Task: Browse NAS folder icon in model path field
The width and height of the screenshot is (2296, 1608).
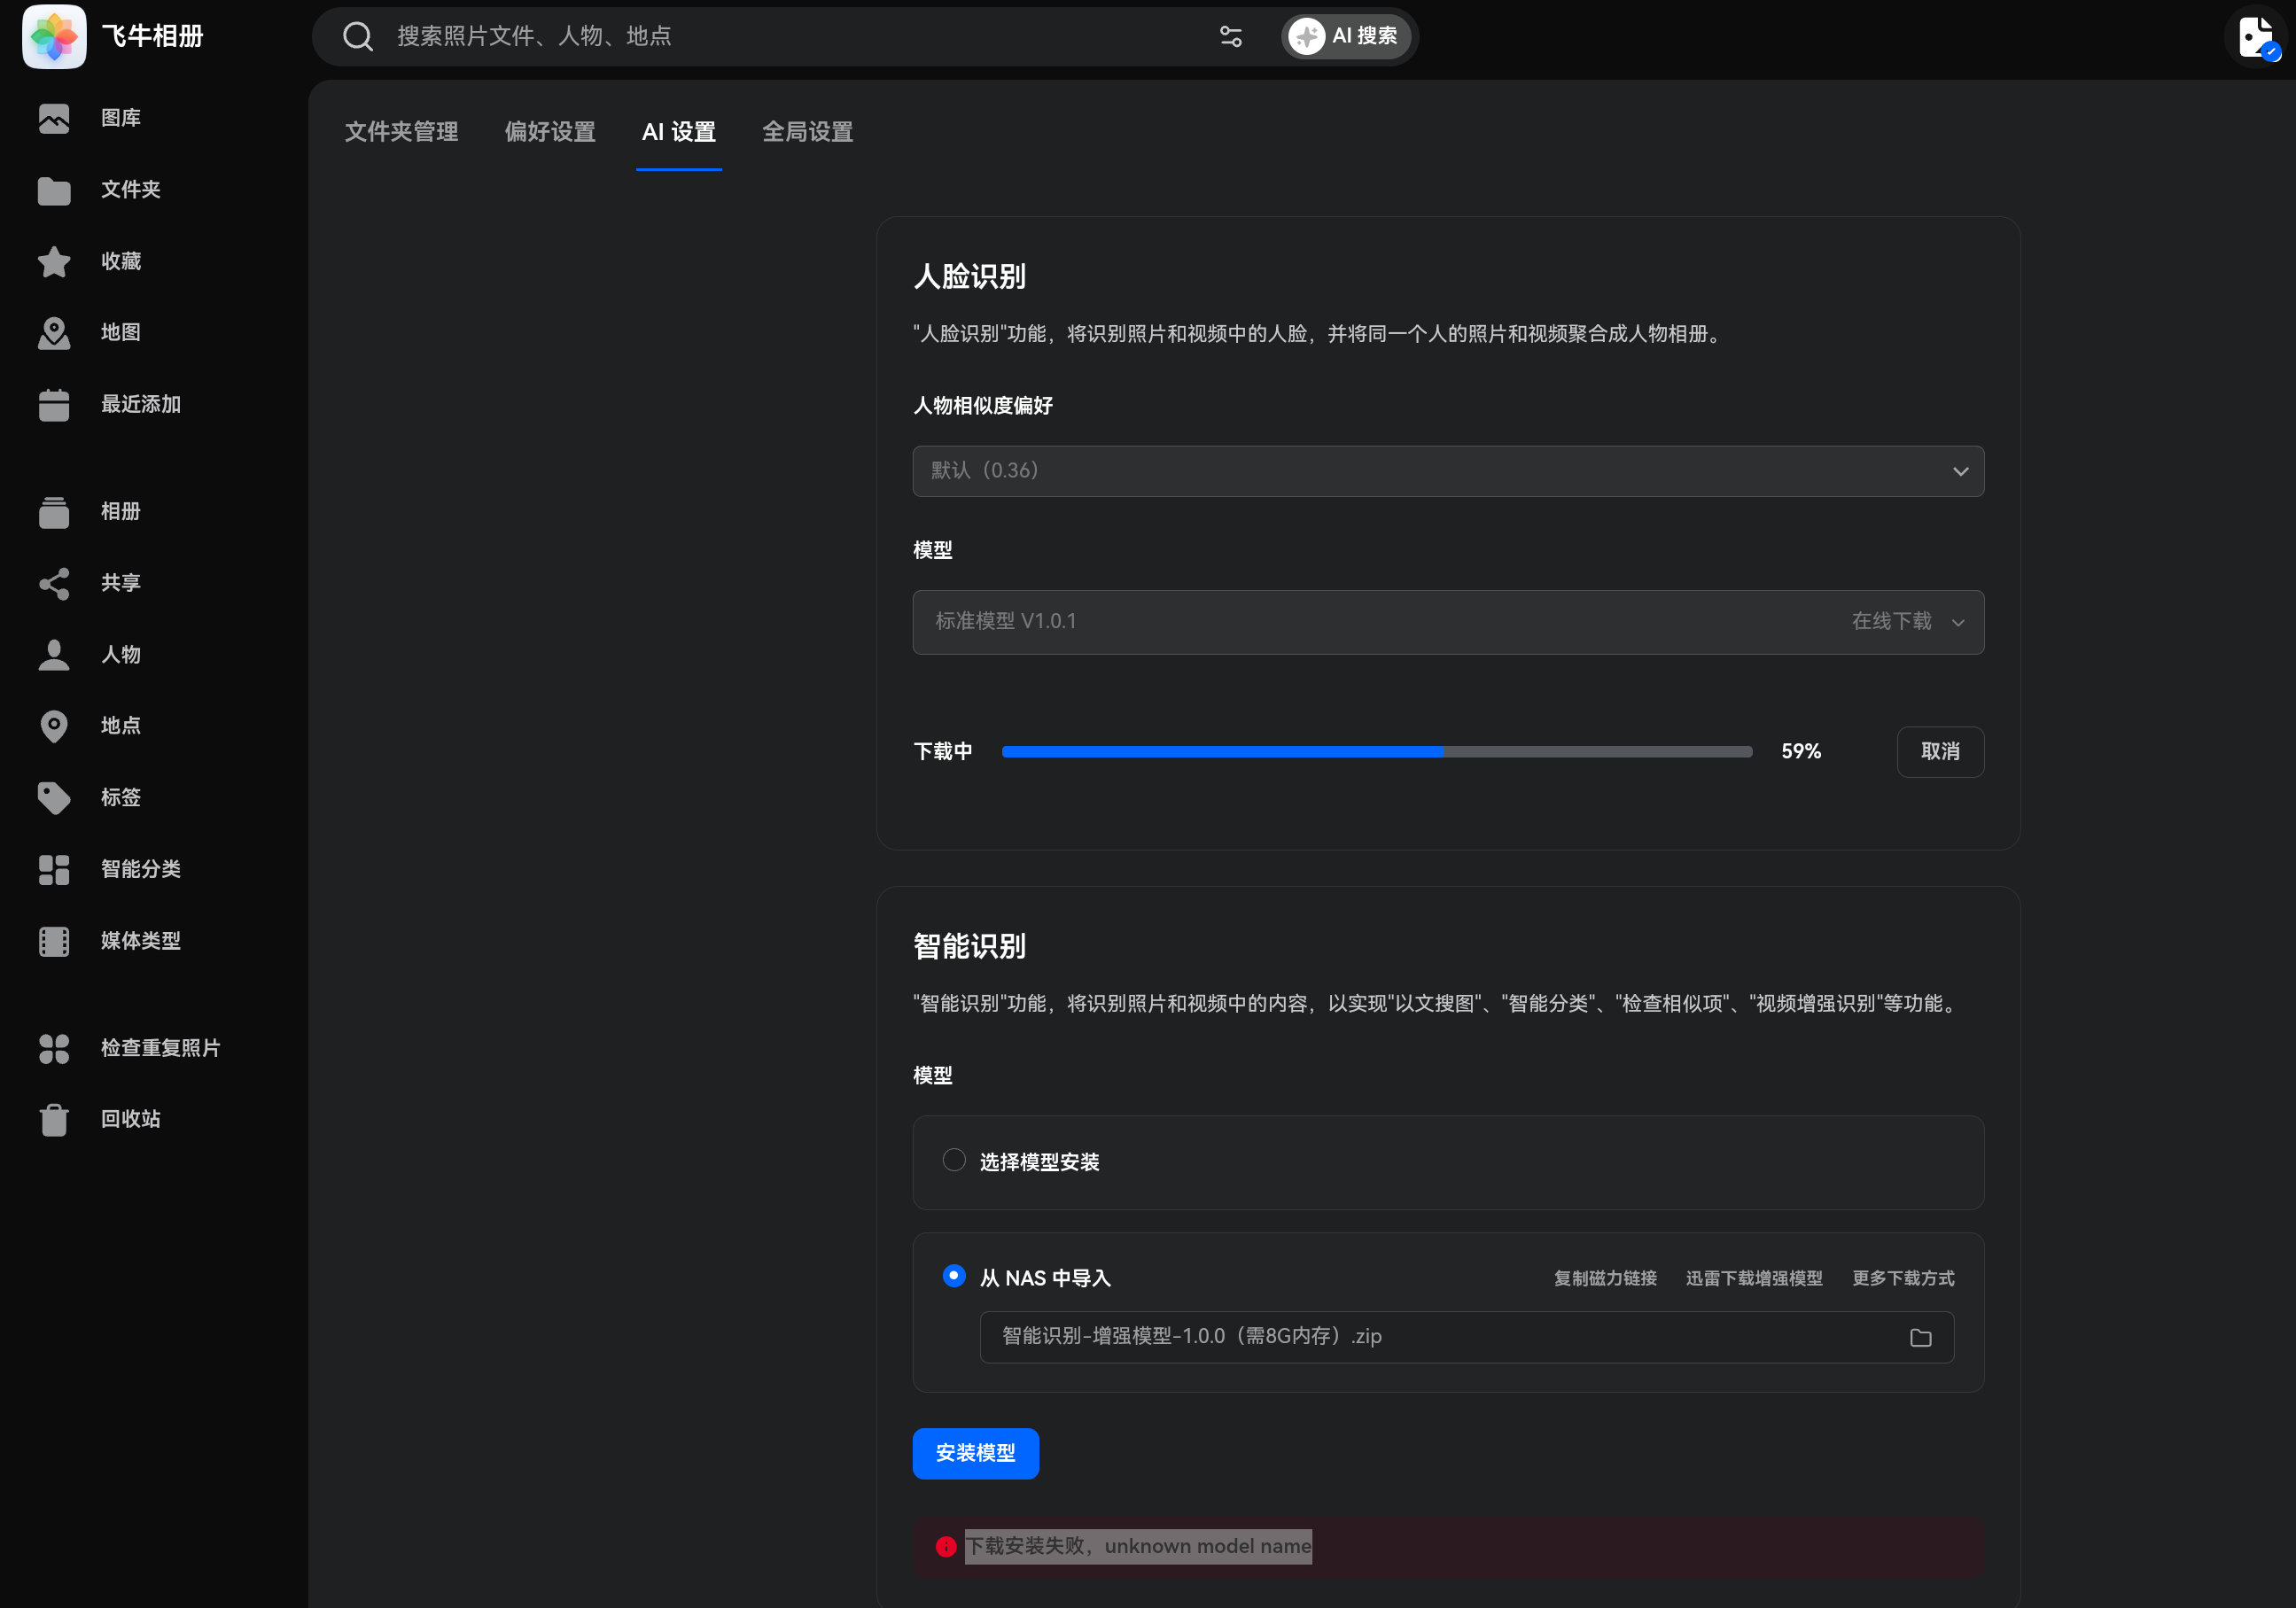Action: [x=1920, y=1338]
